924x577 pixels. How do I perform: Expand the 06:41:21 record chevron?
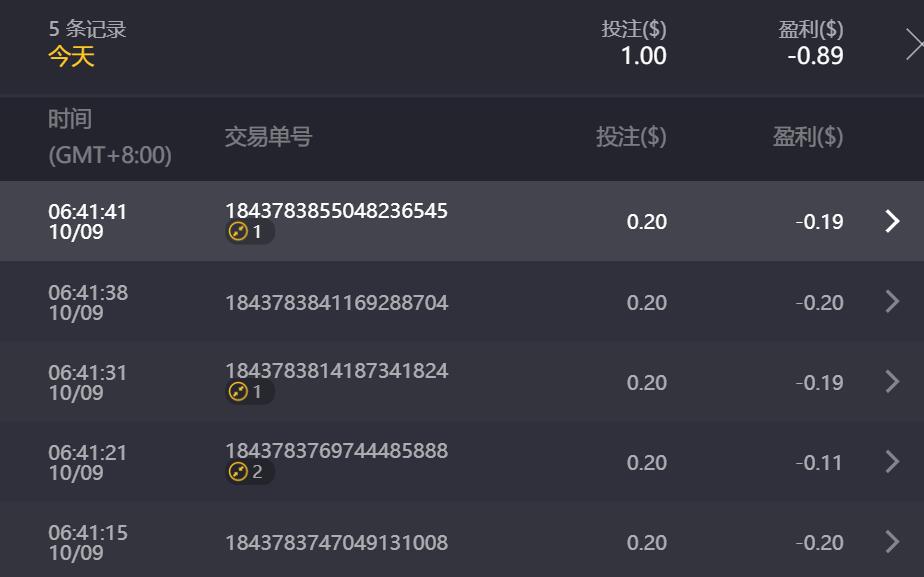tap(892, 462)
